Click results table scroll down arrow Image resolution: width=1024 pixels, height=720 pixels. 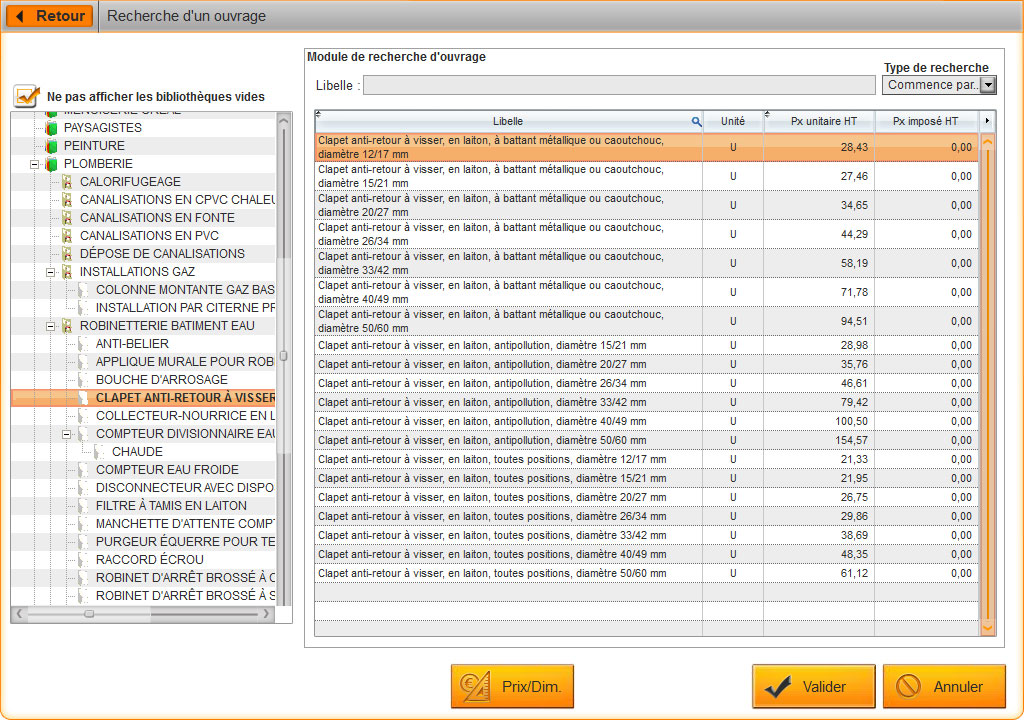987,628
